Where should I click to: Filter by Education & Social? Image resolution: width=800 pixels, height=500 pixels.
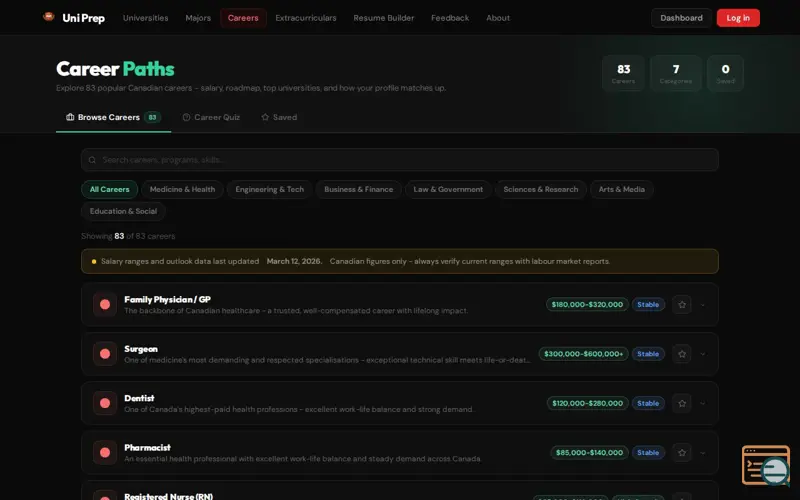tap(123, 211)
